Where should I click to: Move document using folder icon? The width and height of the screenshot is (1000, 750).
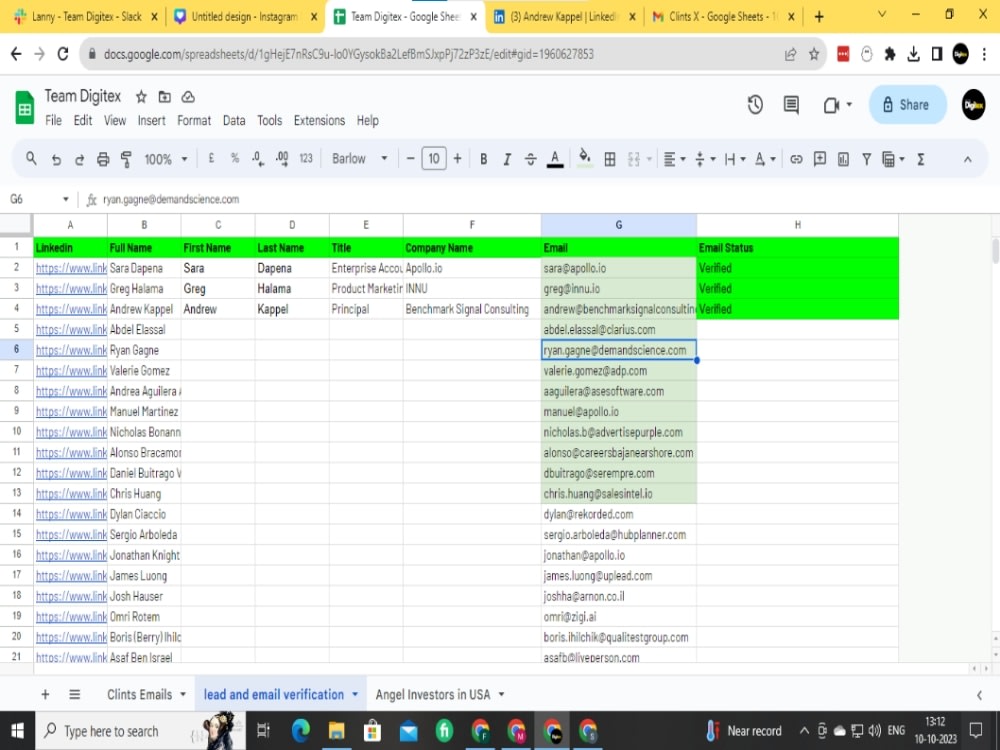(165, 97)
